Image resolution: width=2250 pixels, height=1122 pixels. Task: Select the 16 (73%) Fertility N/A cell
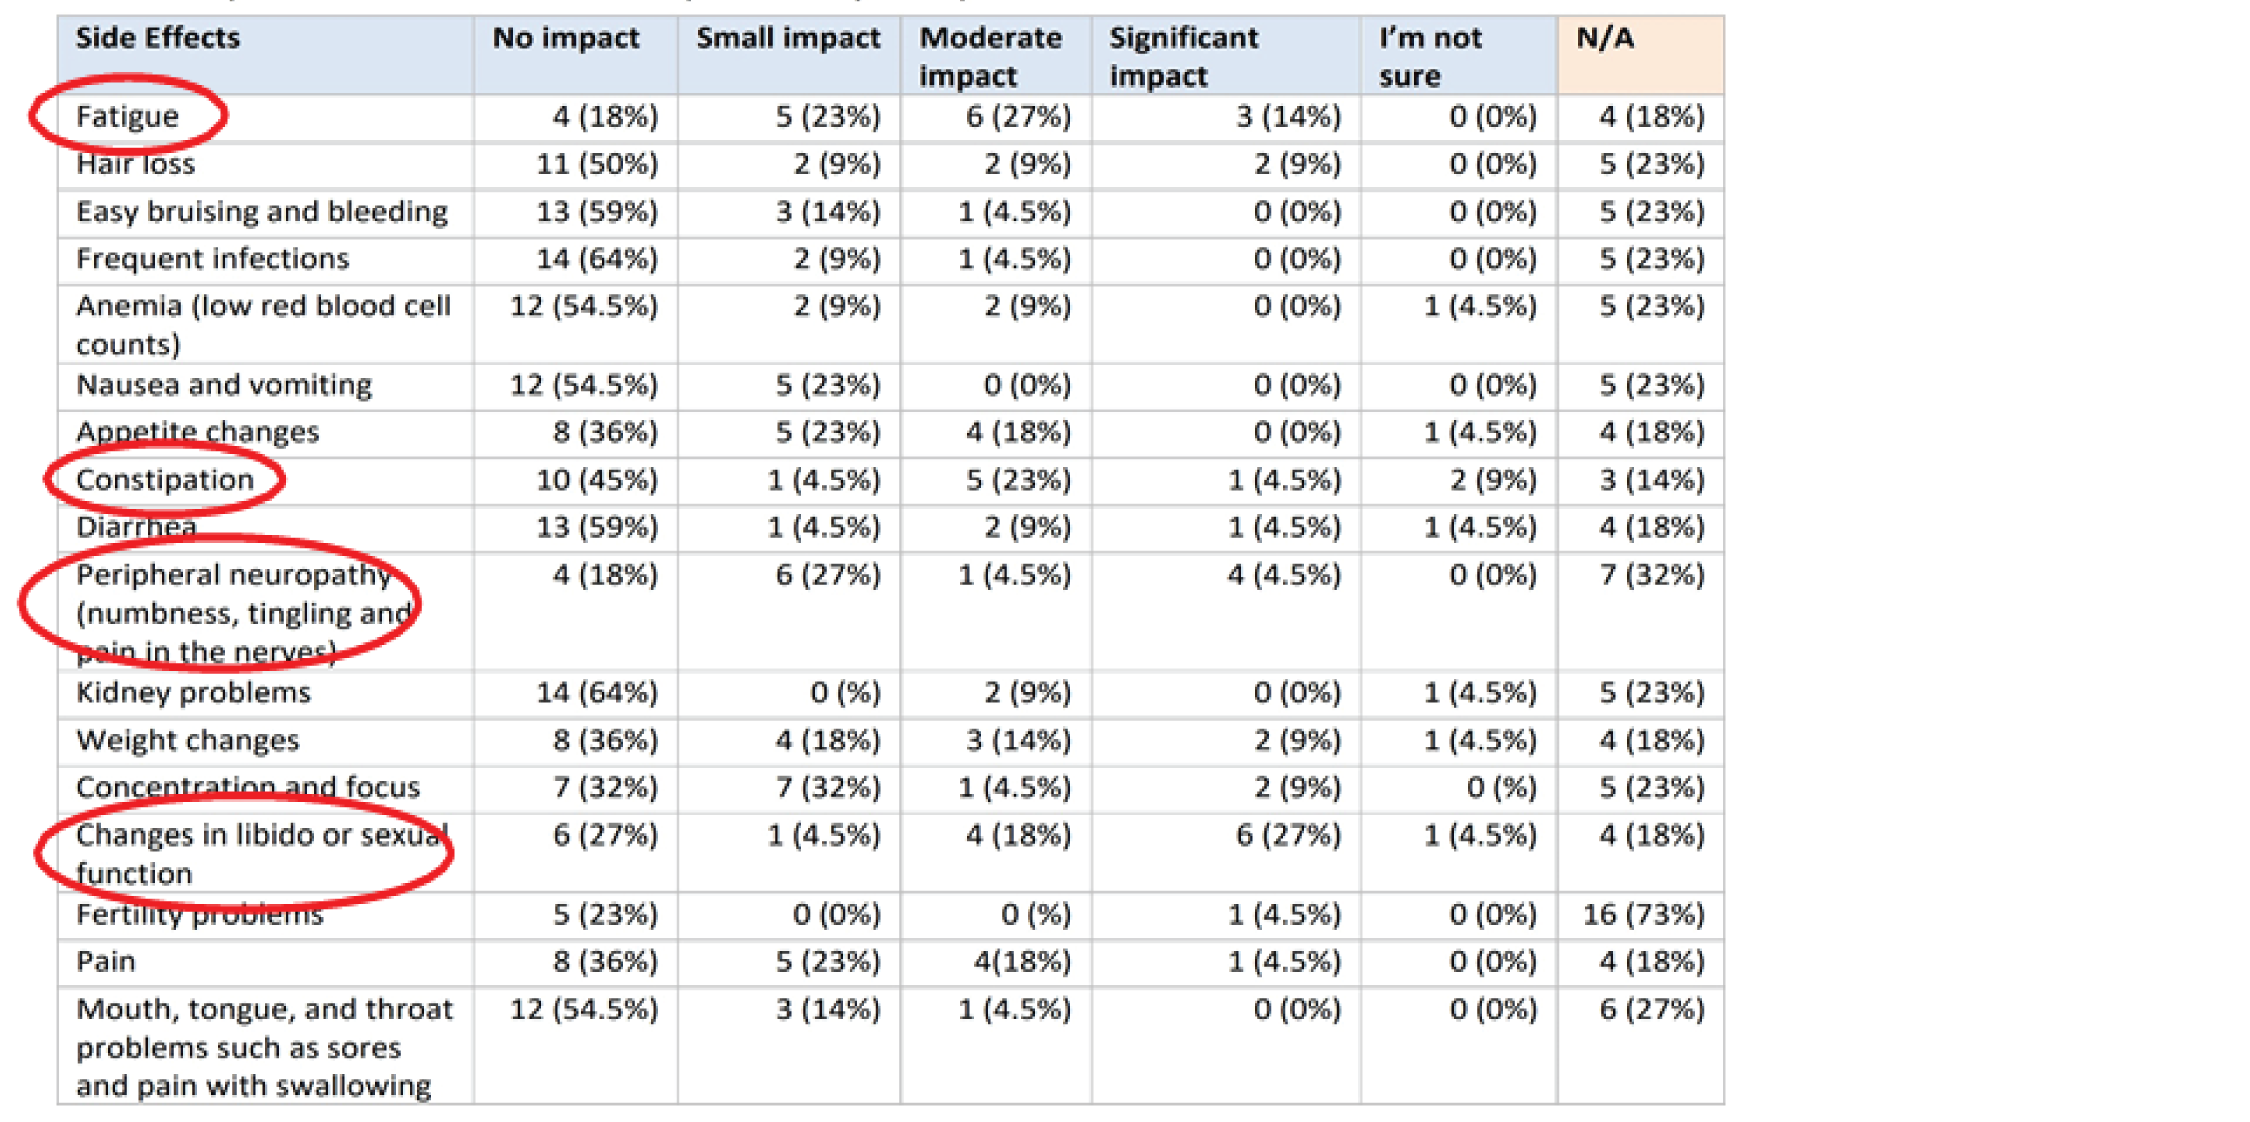tap(1643, 915)
